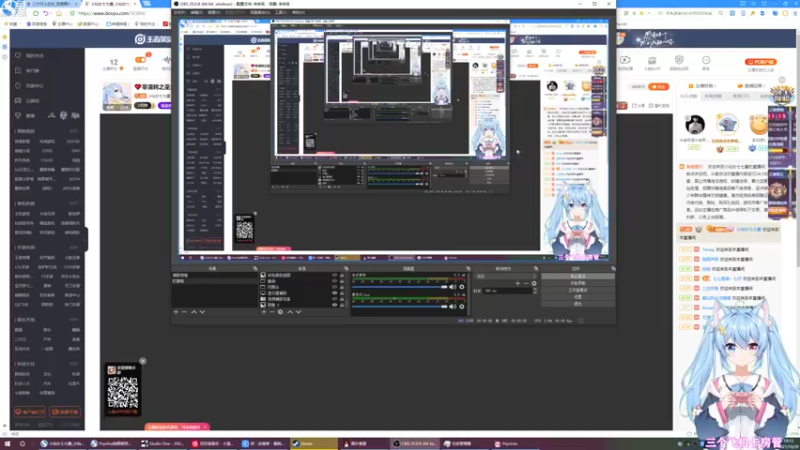
Task: Mute the second mixer audio channel
Action: (453, 307)
